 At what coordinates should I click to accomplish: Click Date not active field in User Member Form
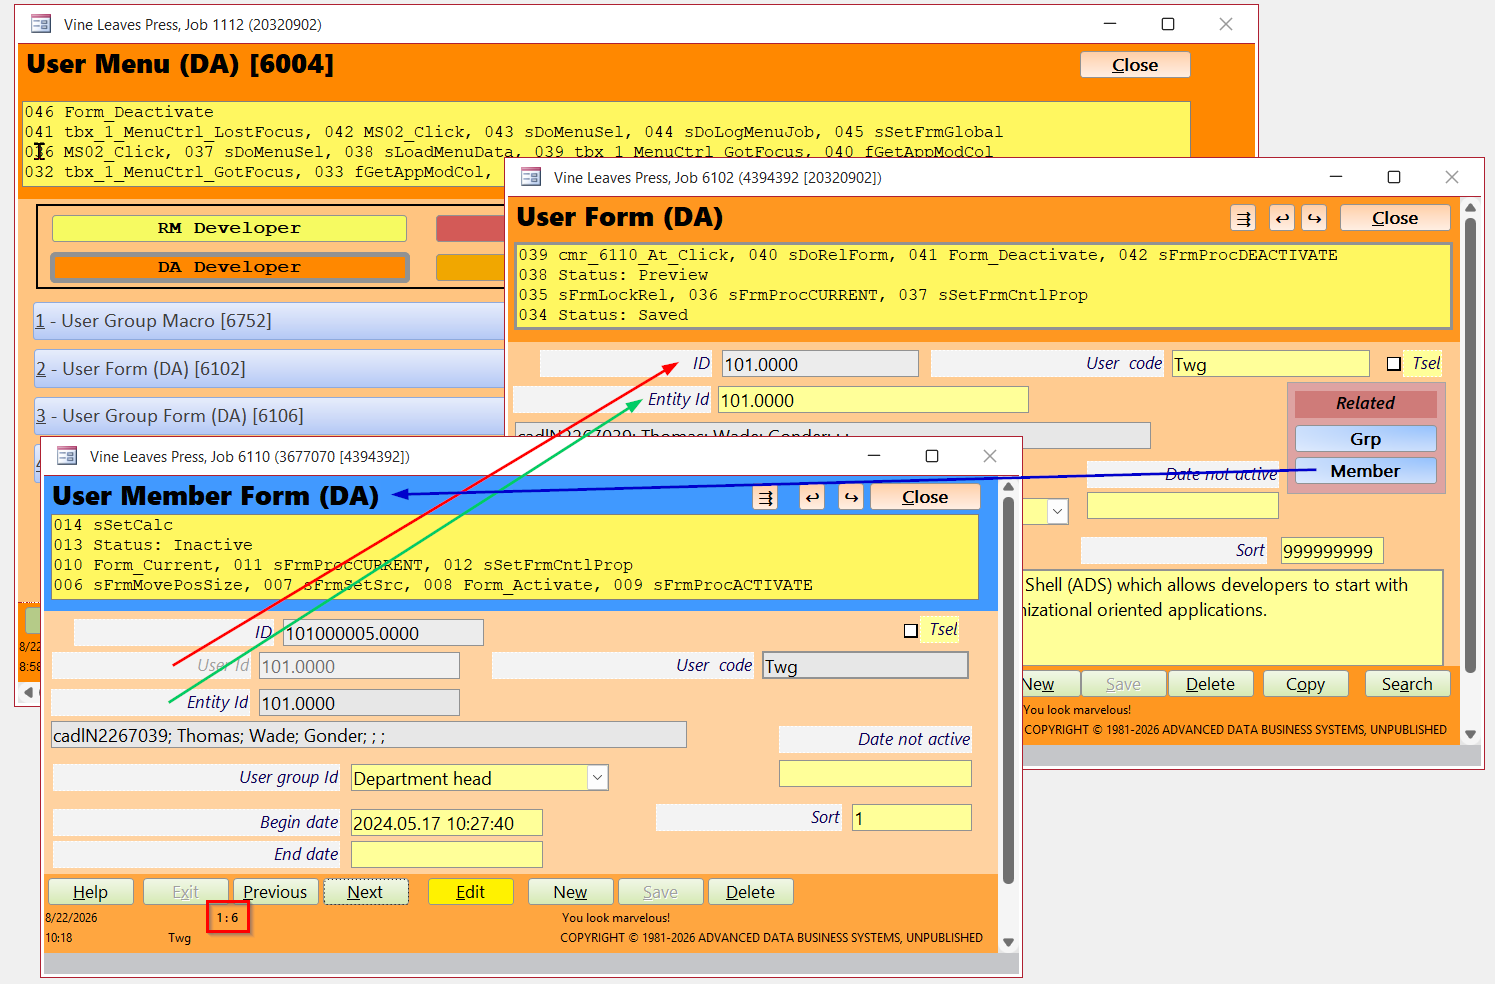click(x=875, y=774)
